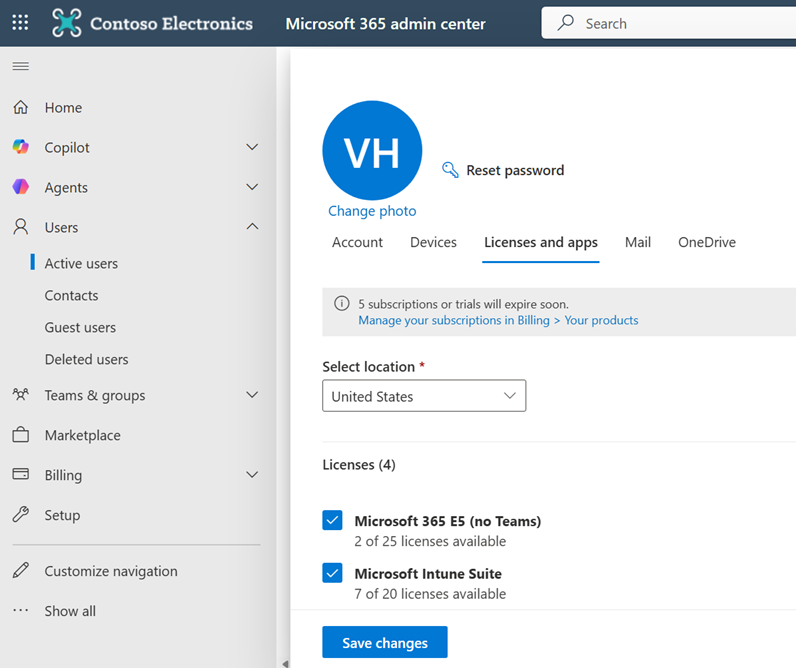Open Manage your subscriptions in Billing link
797x668 pixels.
pyautogui.click(x=498, y=320)
